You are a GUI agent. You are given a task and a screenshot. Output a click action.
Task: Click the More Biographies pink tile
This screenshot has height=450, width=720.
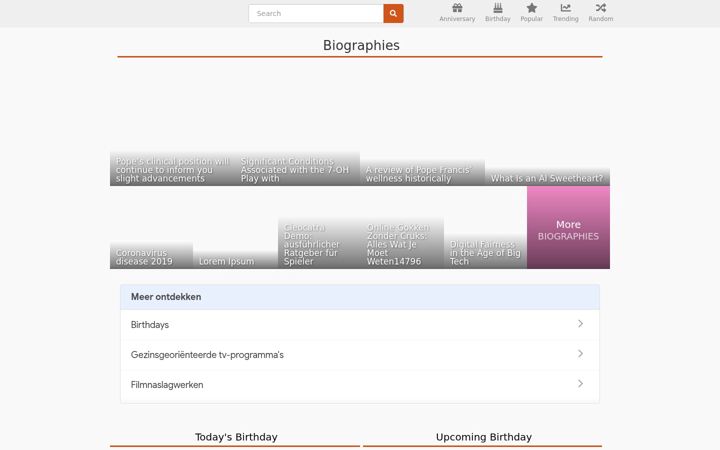(568, 227)
